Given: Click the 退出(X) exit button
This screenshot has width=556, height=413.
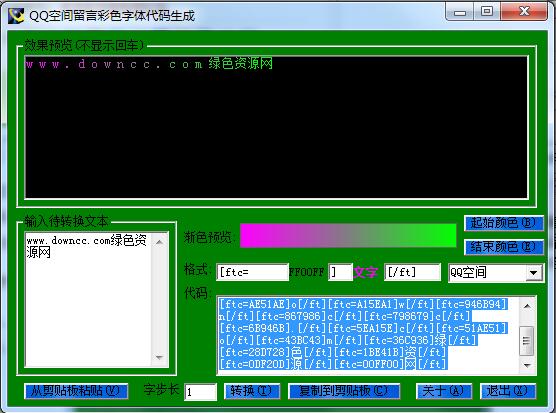Looking at the screenshot, I should coord(507,391).
